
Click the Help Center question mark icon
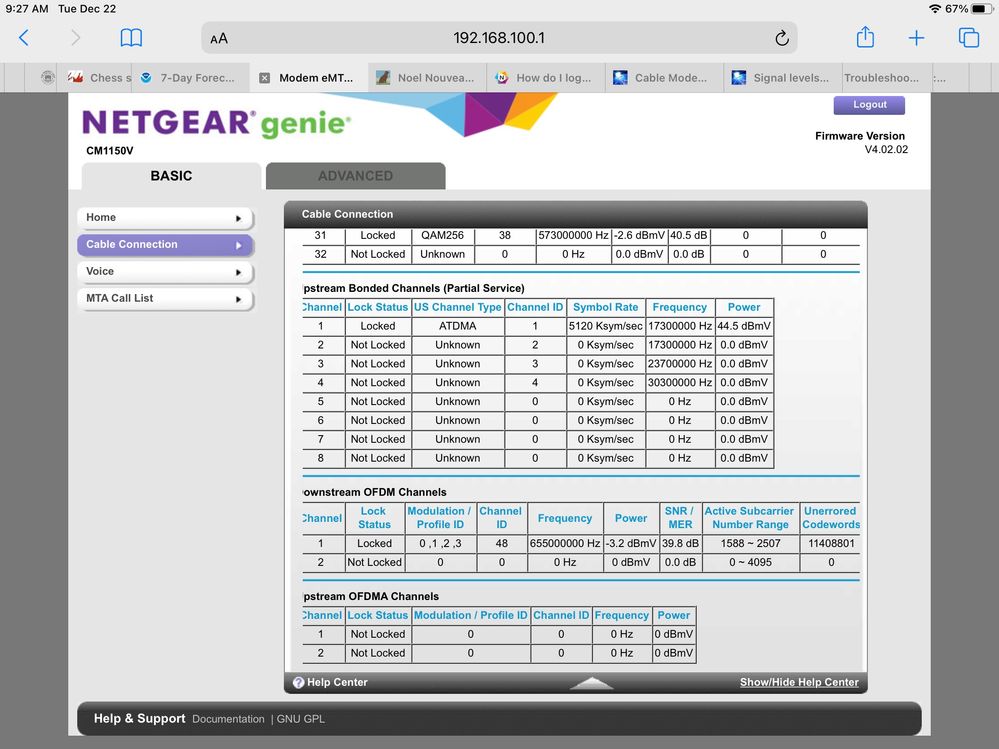pyautogui.click(x=298, y=683)
